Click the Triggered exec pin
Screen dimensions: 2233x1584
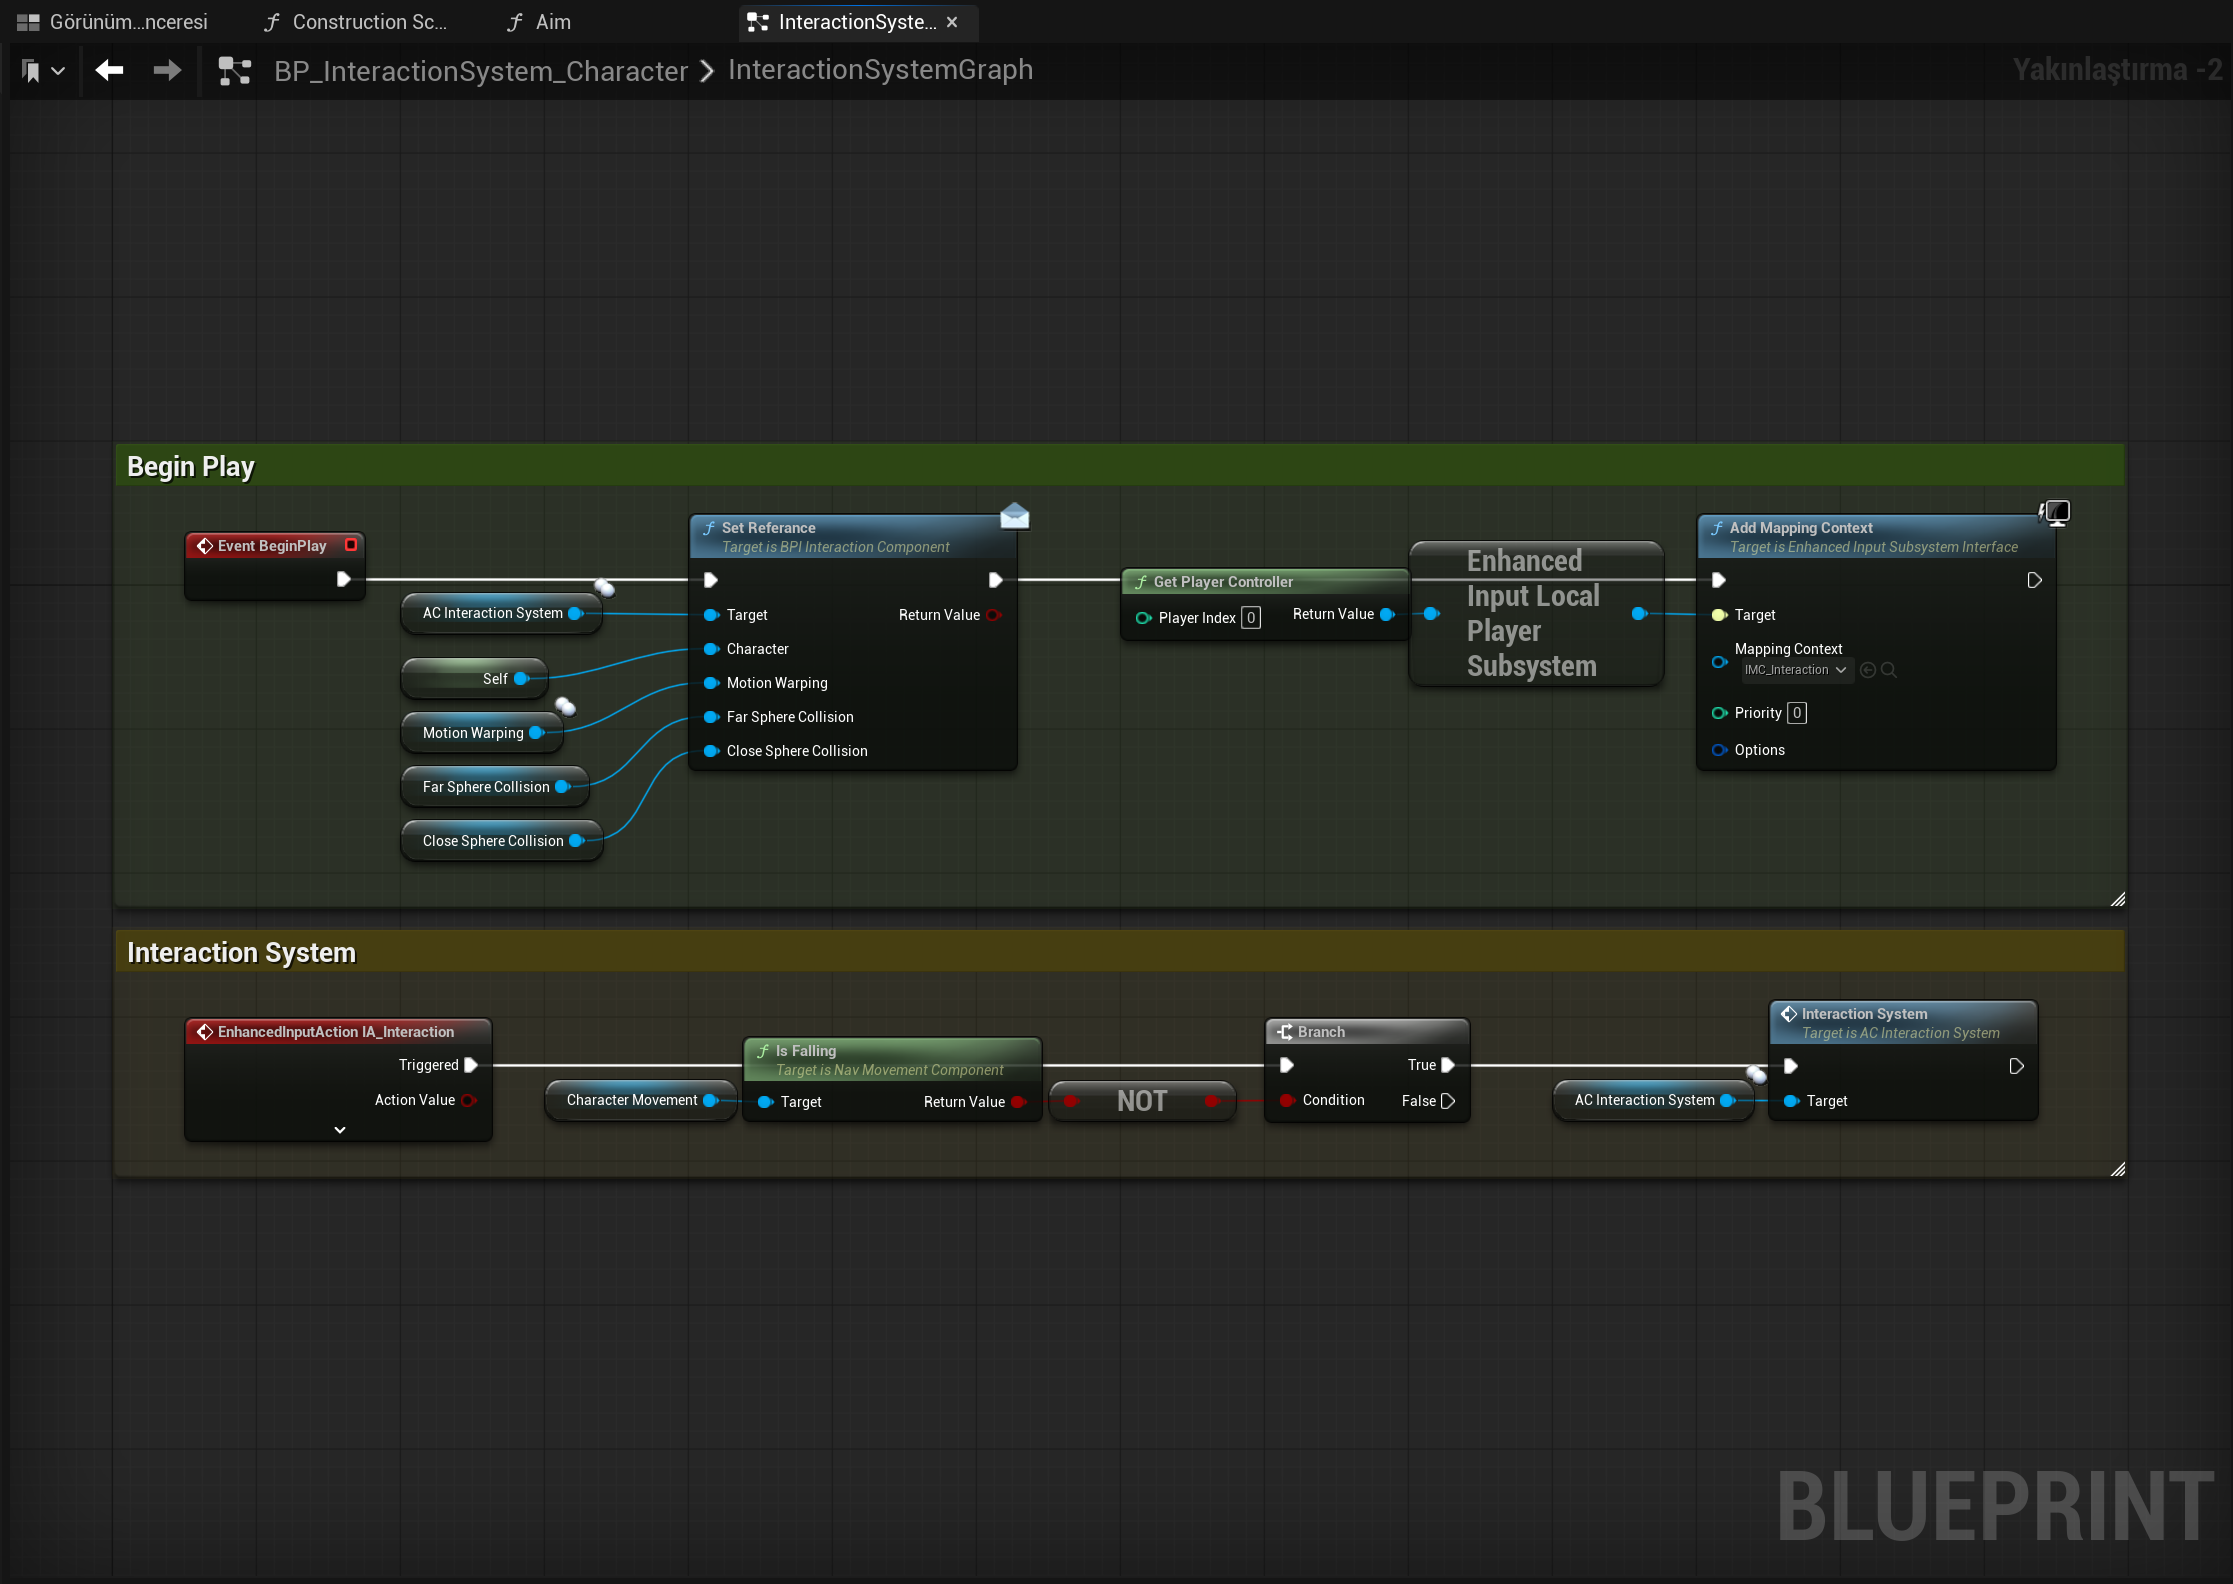point(471,1065)
